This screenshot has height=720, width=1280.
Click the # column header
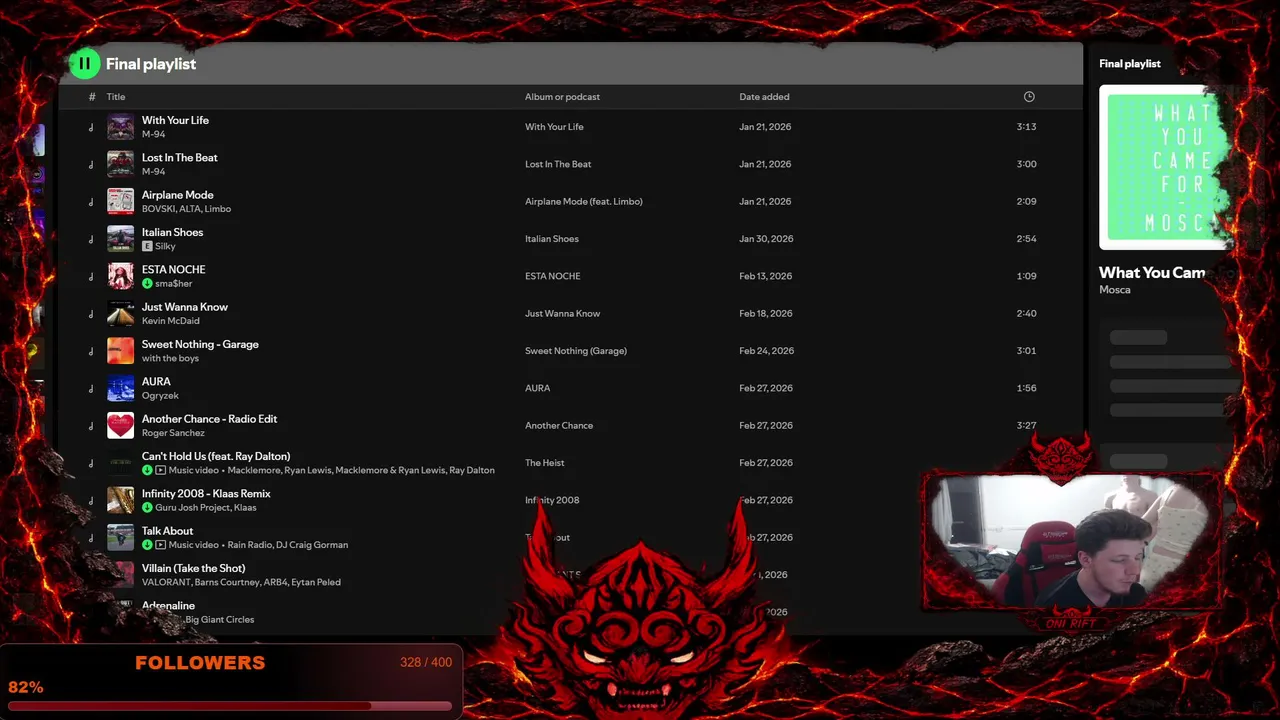pos(92,97)
